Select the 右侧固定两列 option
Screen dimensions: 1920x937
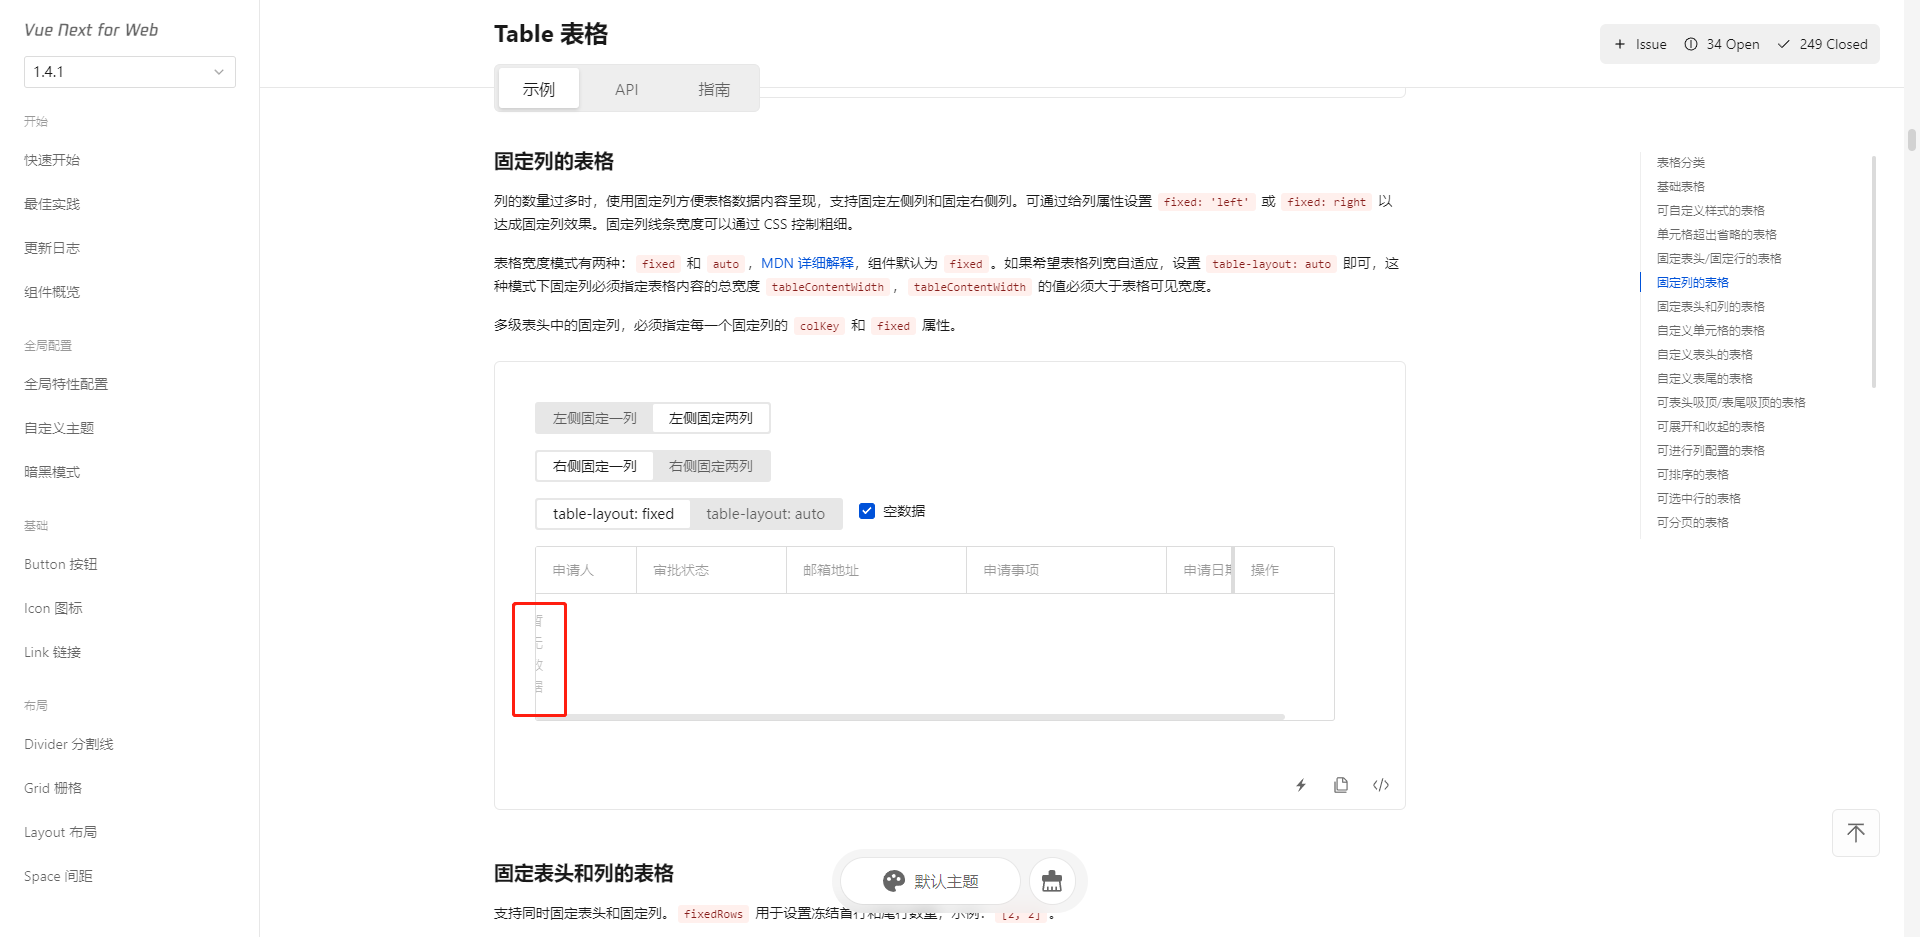point(711,466)
